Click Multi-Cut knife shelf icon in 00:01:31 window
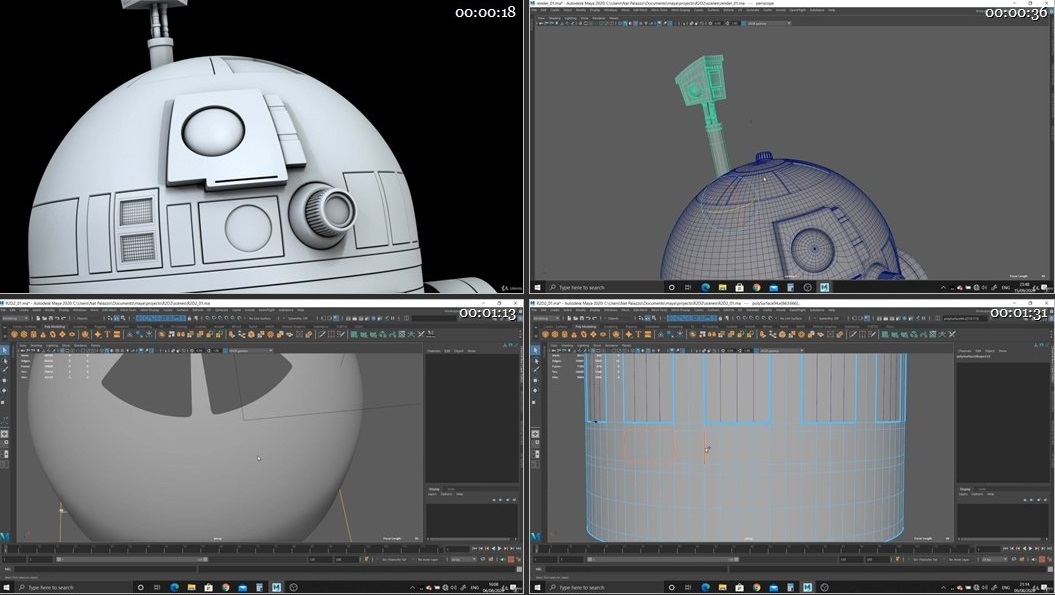 pyautogui.click(x=853, y=334)
